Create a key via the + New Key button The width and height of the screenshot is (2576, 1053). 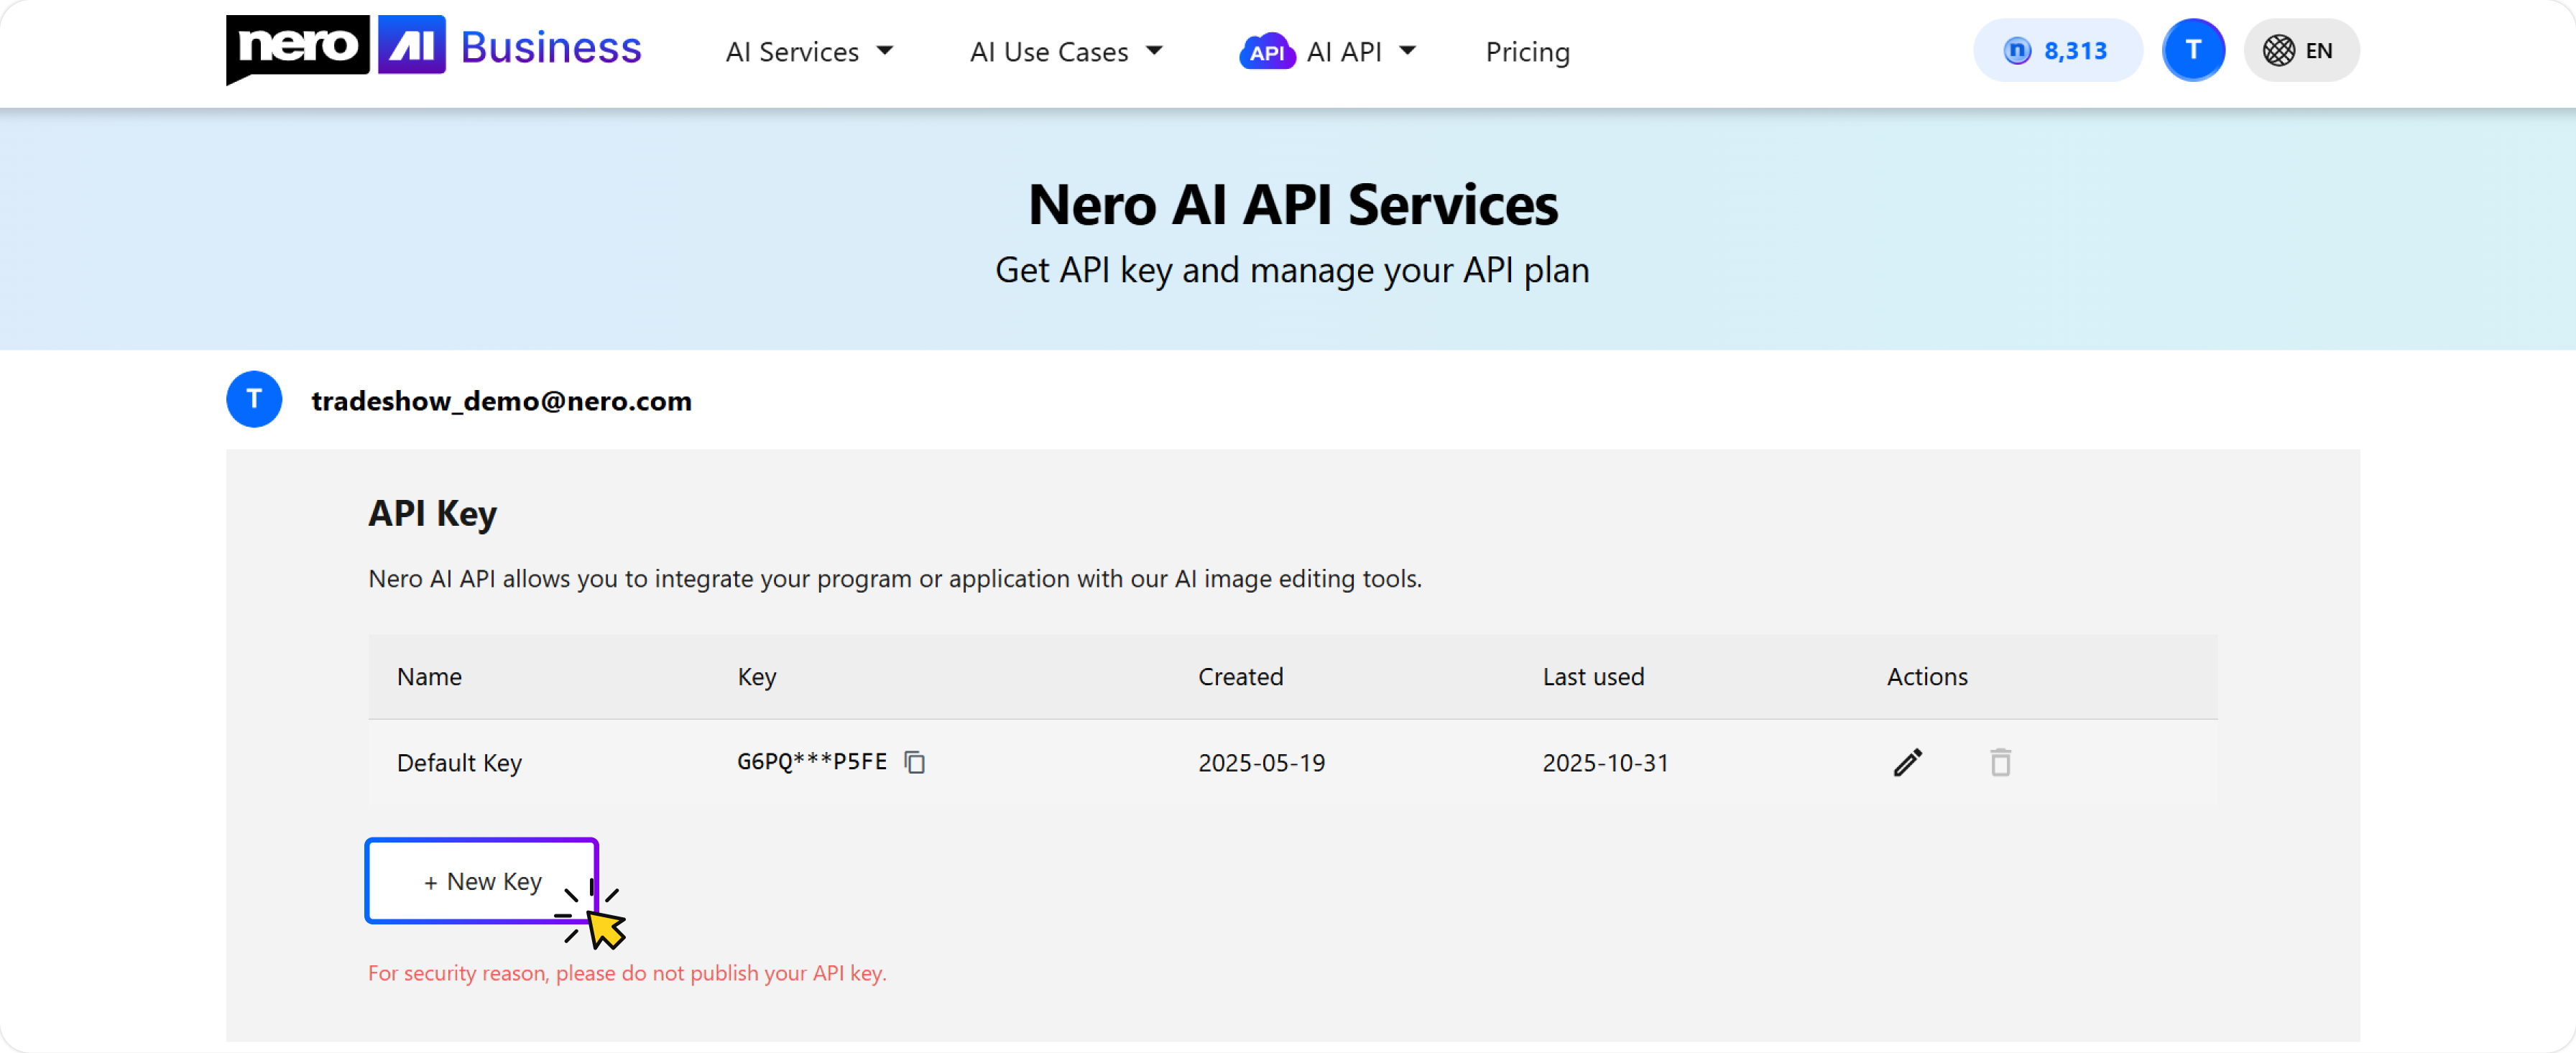click(482, 881)
